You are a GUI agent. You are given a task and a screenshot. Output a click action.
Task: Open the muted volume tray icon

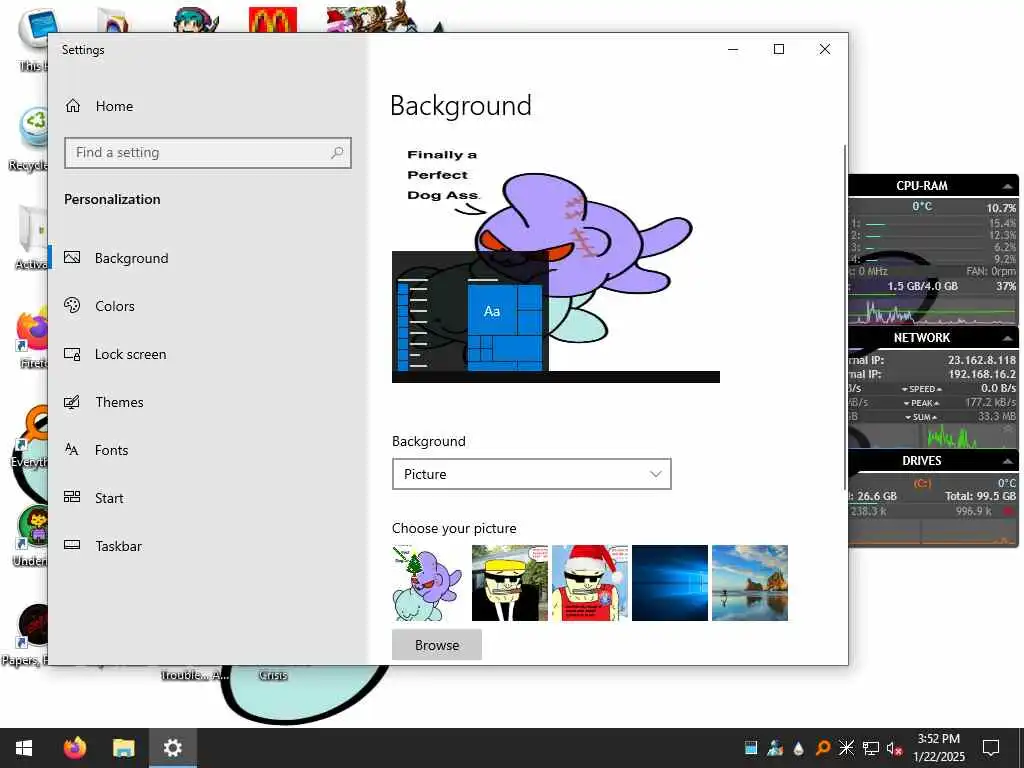click(894, 748)
